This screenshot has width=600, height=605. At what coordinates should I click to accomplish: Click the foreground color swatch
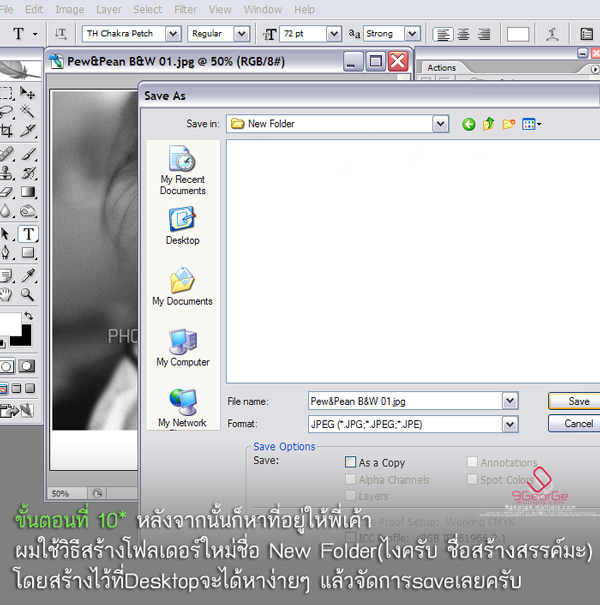9,323
